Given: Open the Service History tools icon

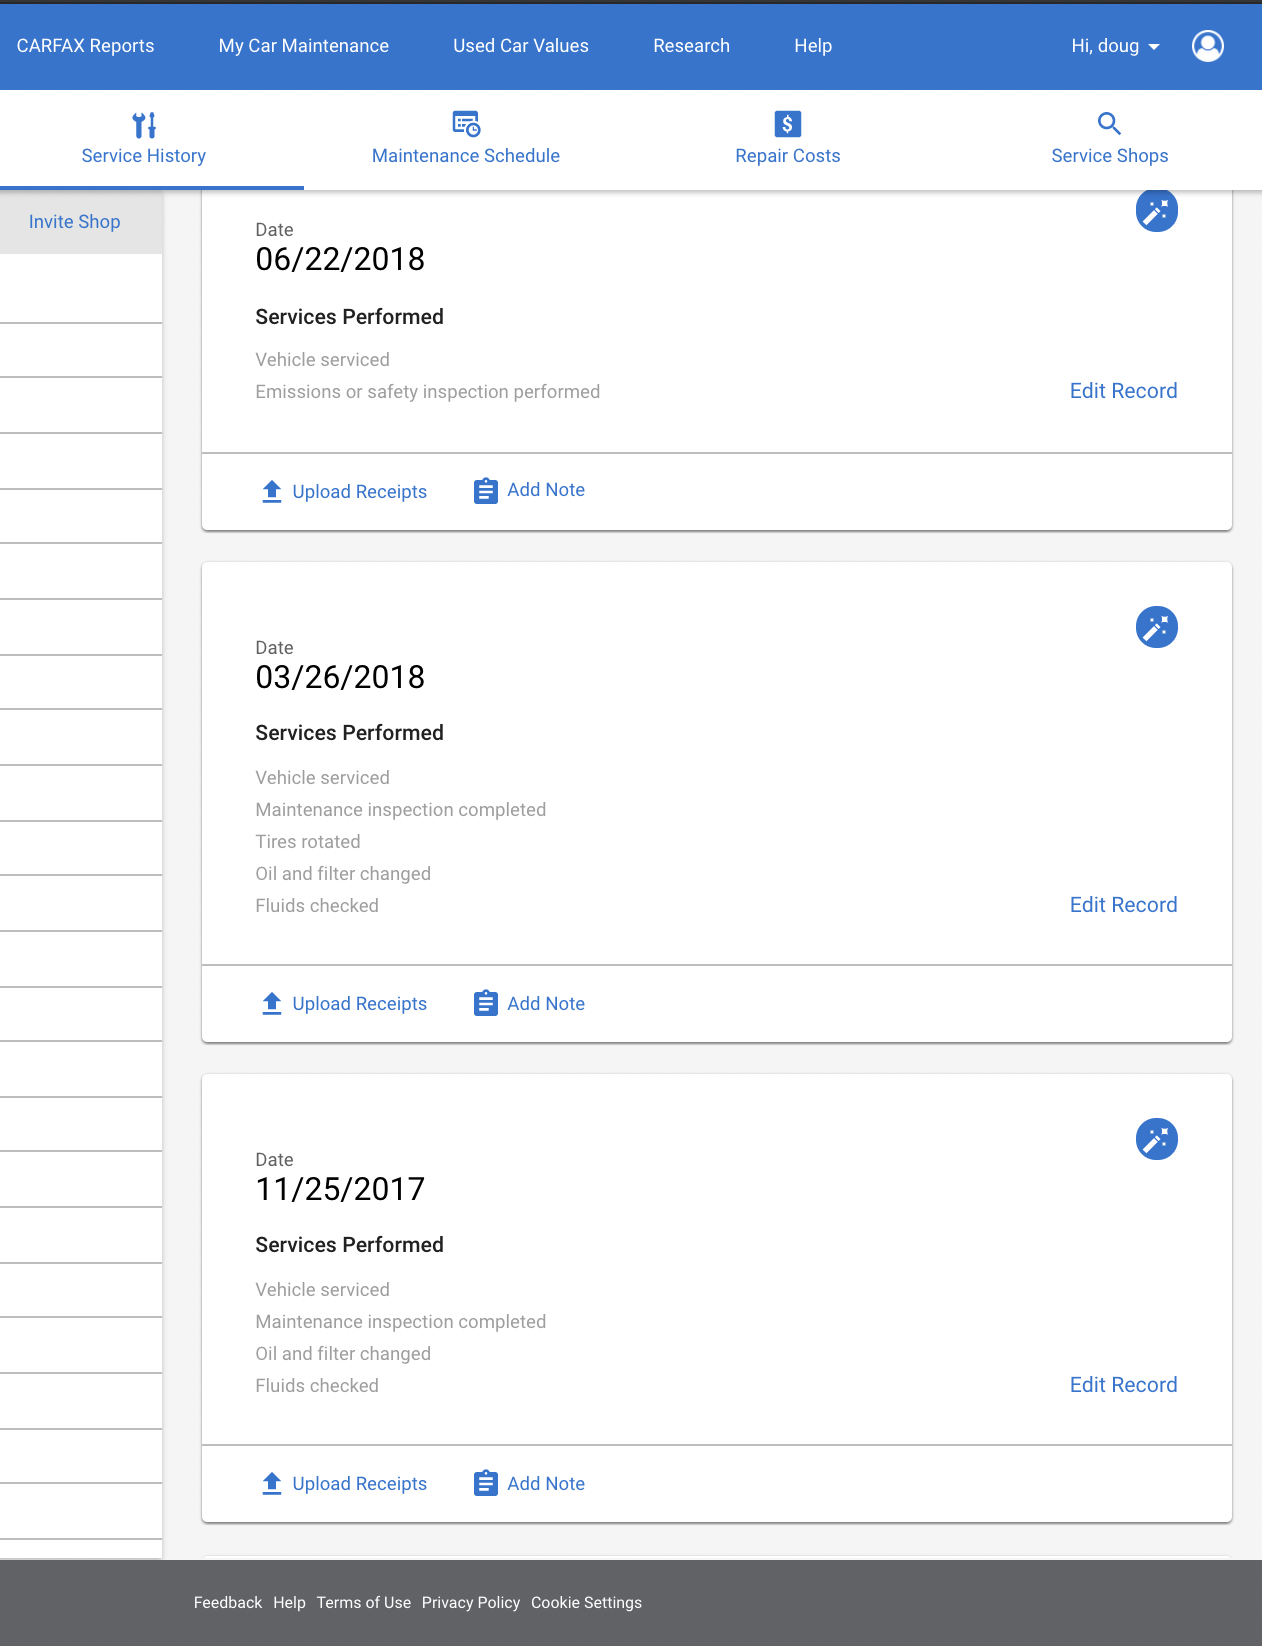Looking at the screenshot, I should [144, 124].
